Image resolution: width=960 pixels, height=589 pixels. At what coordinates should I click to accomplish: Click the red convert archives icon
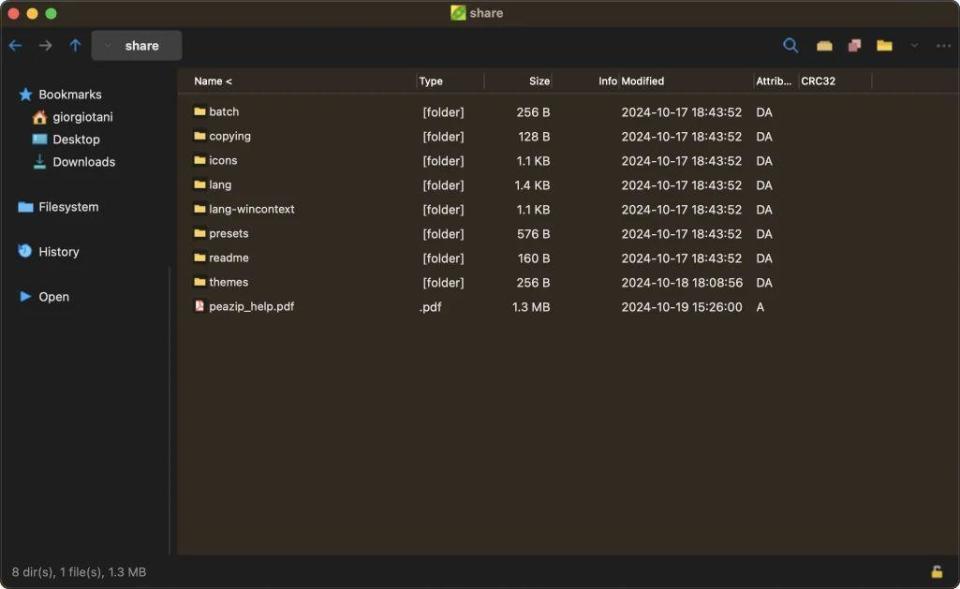pos(854,46)
